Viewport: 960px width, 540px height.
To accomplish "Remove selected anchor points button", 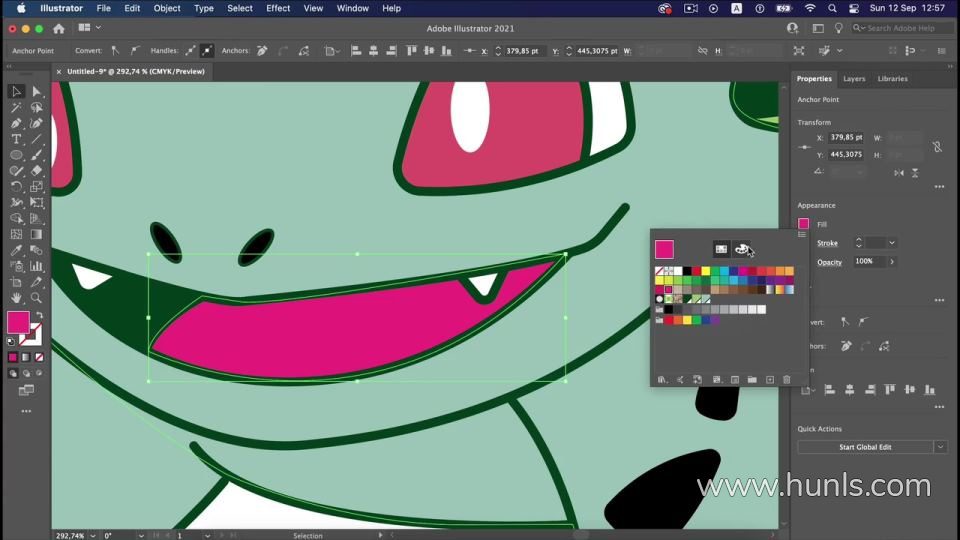I will 262,51.
